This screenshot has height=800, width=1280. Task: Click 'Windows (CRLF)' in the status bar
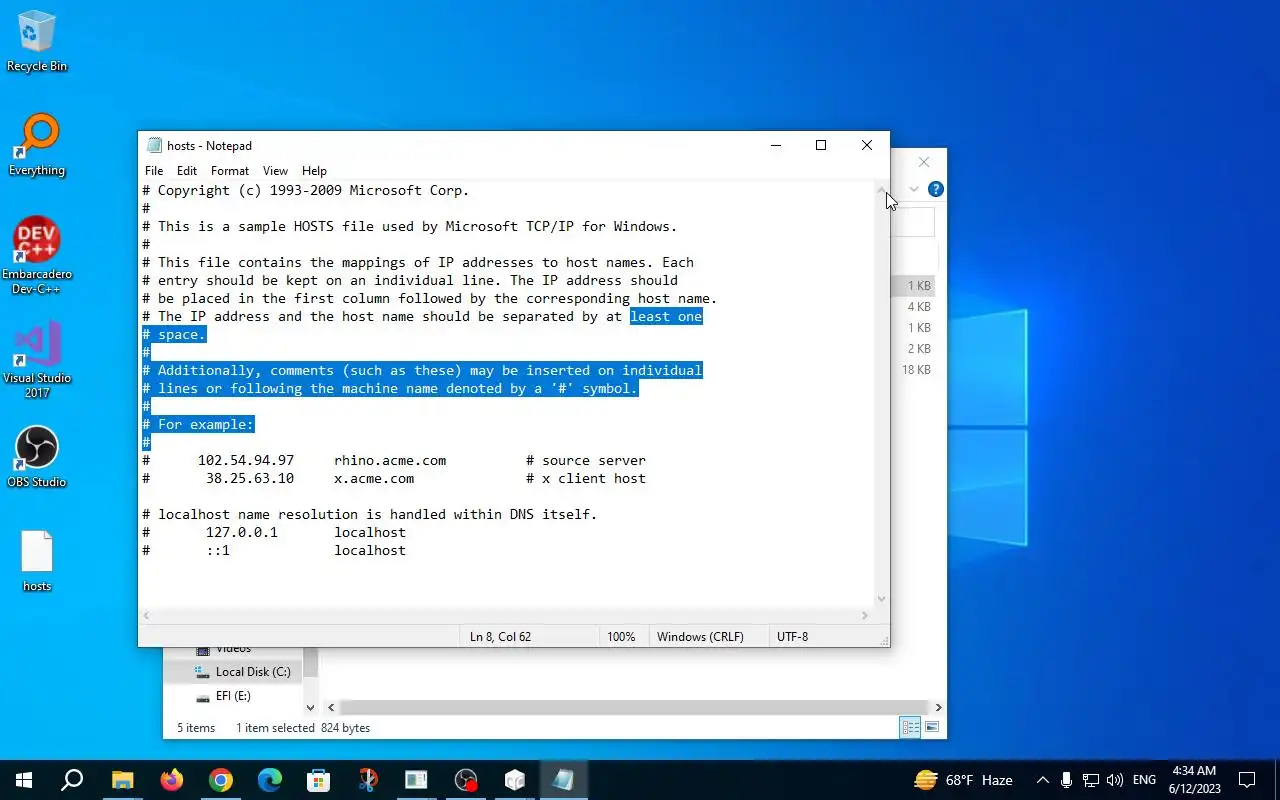(700, 637)
